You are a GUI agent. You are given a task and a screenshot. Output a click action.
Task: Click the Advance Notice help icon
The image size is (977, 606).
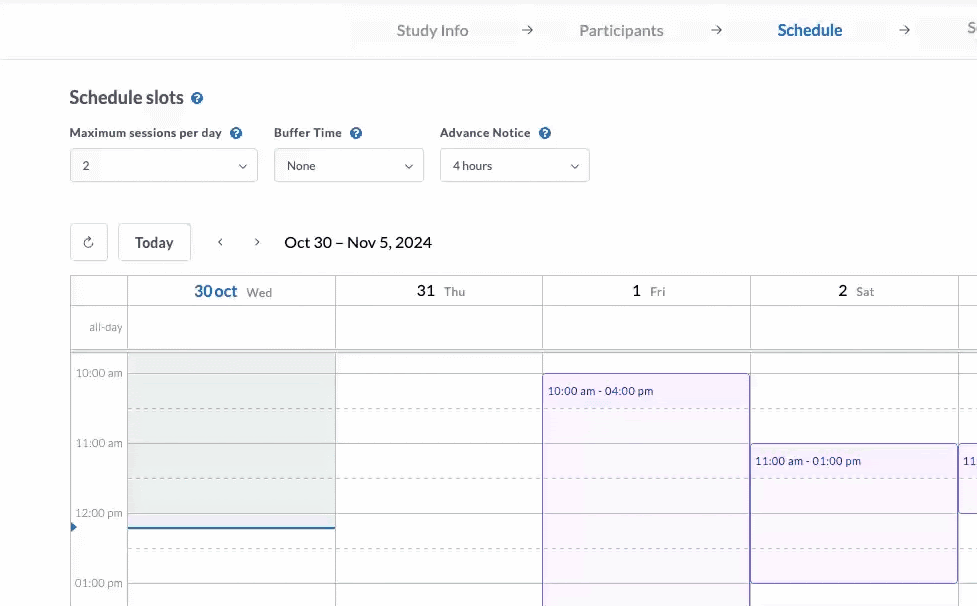545,132
